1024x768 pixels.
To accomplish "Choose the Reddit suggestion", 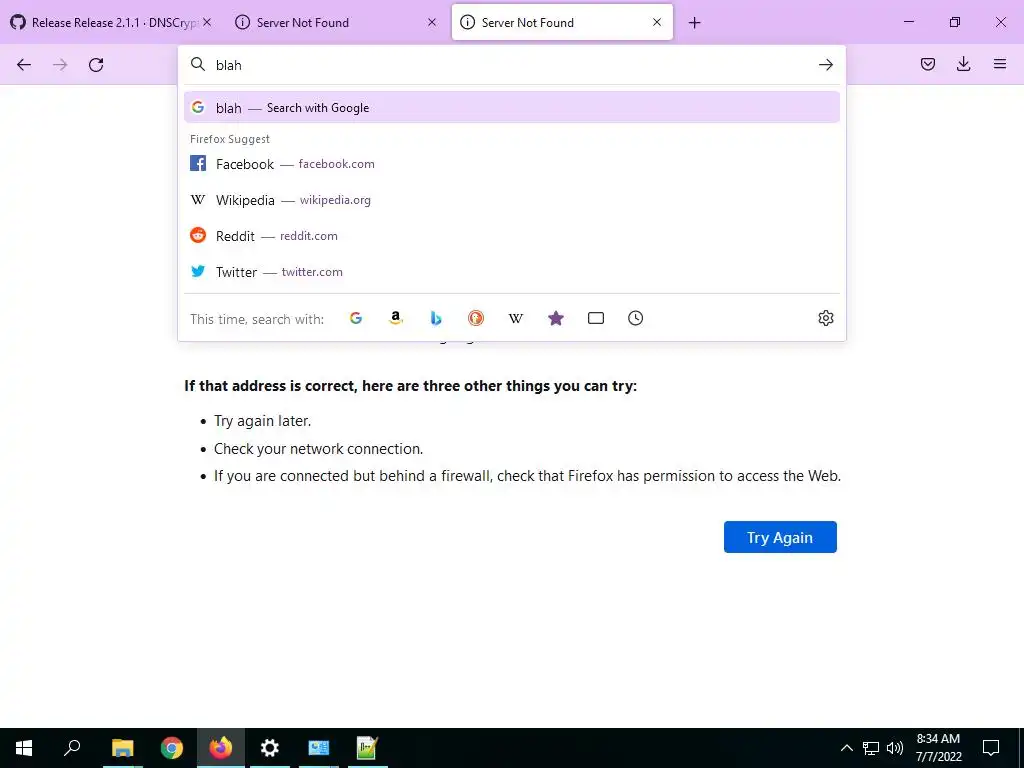I will 511,236.
